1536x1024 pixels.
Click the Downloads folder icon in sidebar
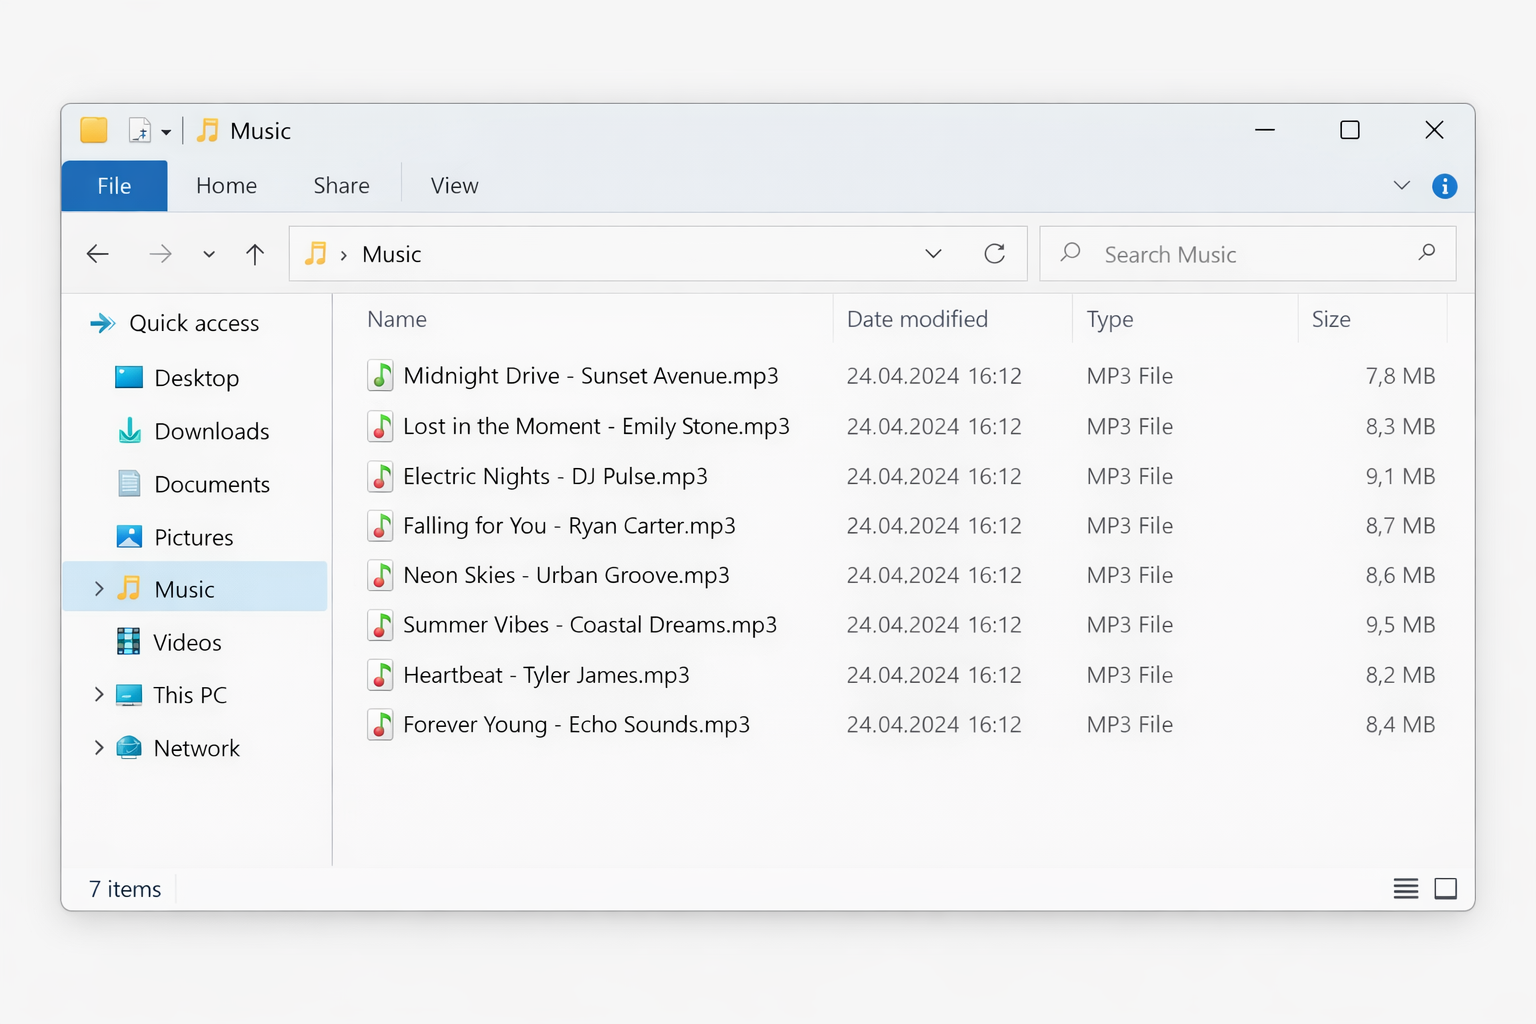129,431
